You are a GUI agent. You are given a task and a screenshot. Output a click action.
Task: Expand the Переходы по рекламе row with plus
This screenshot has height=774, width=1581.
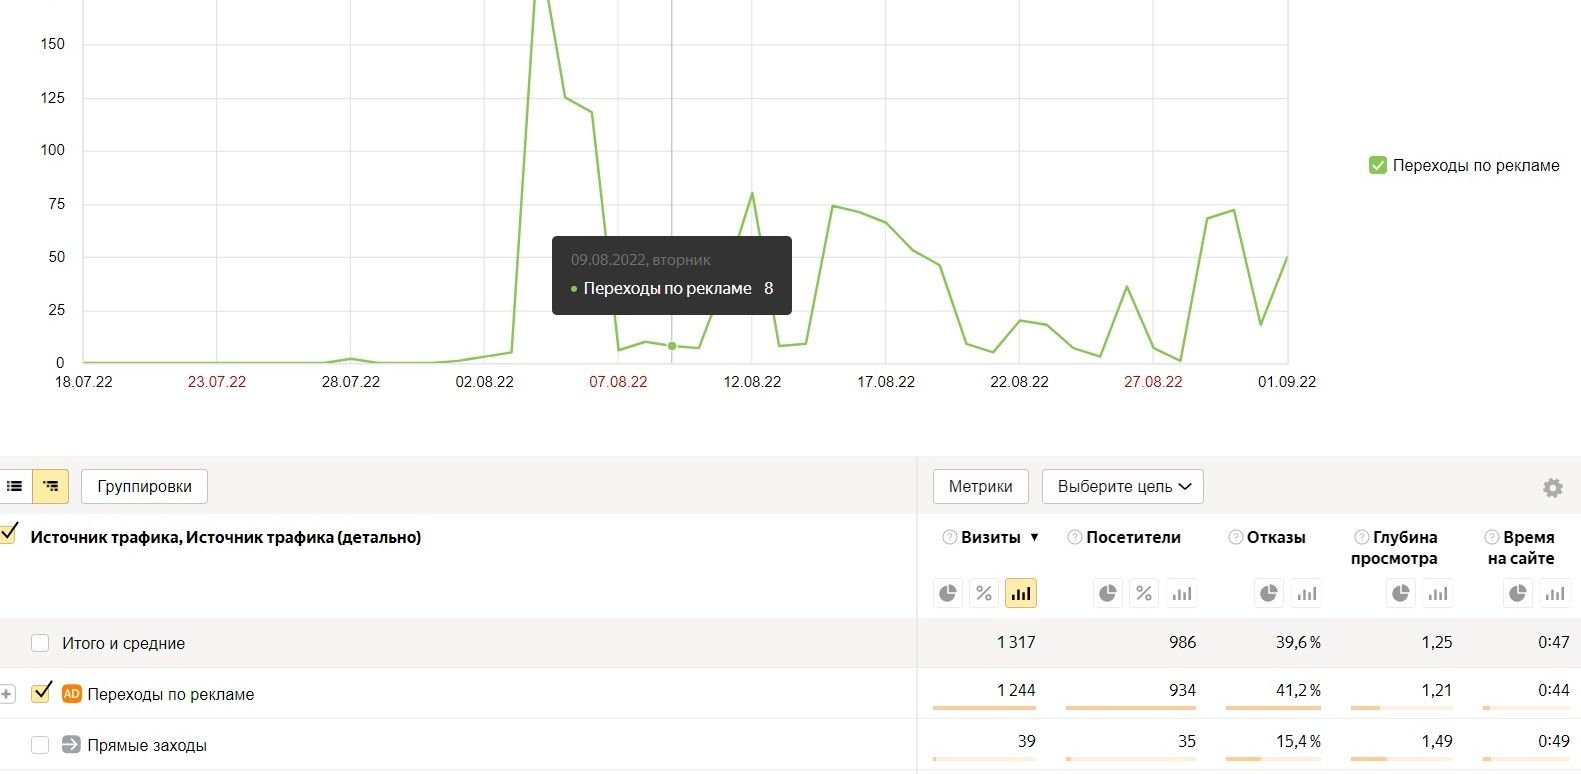(7, 694)
